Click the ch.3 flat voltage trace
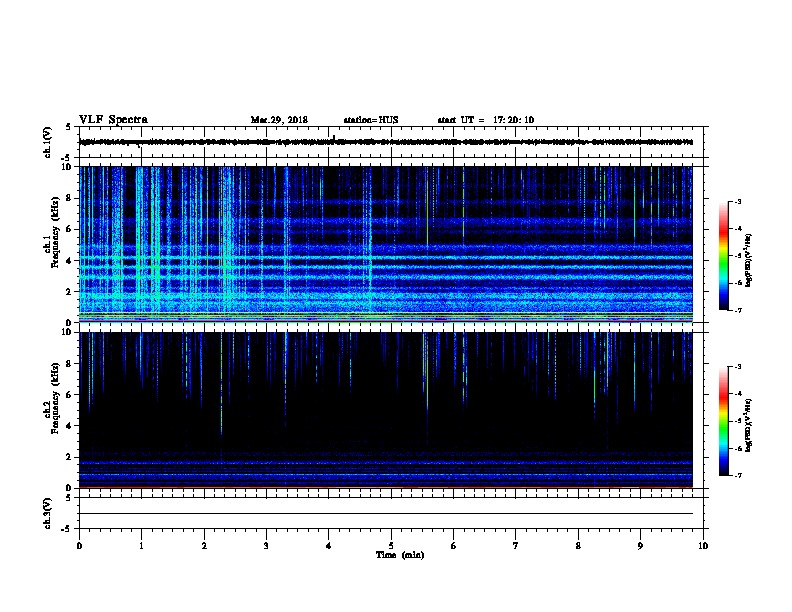The height and width of the screenshot is (612, 792). (x=386, y=514)
